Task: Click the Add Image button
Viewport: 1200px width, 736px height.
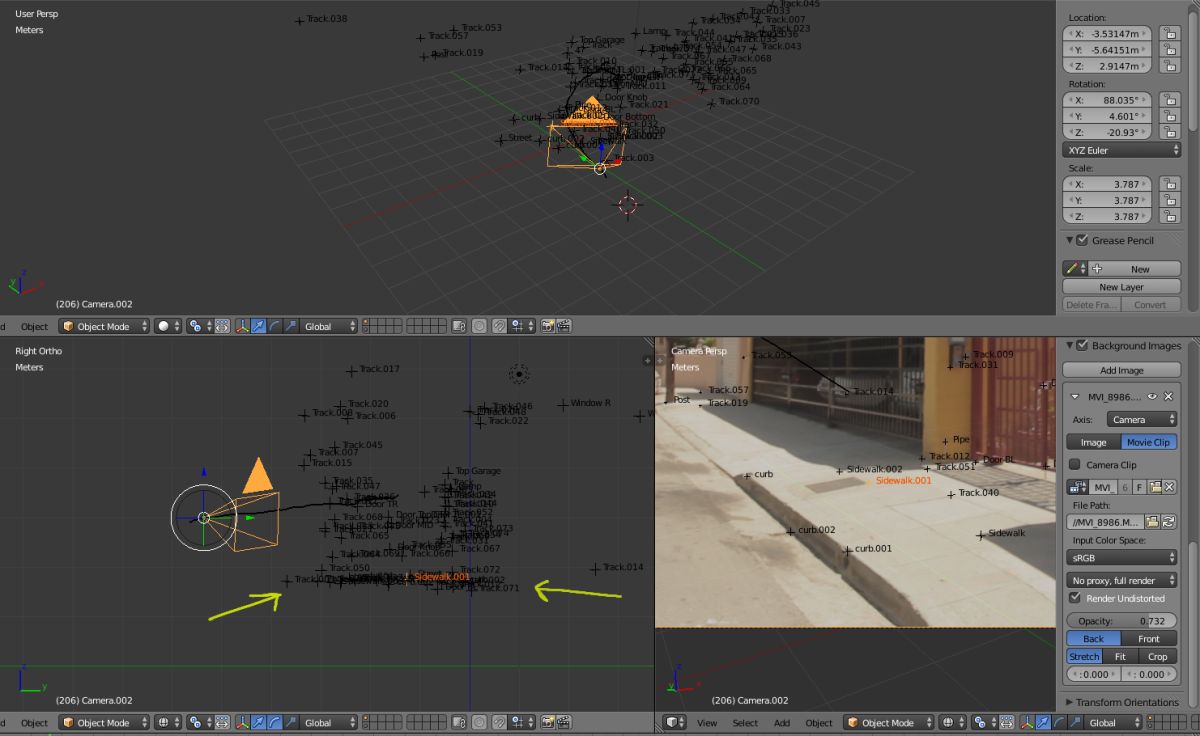Action: pos(1122,370)
